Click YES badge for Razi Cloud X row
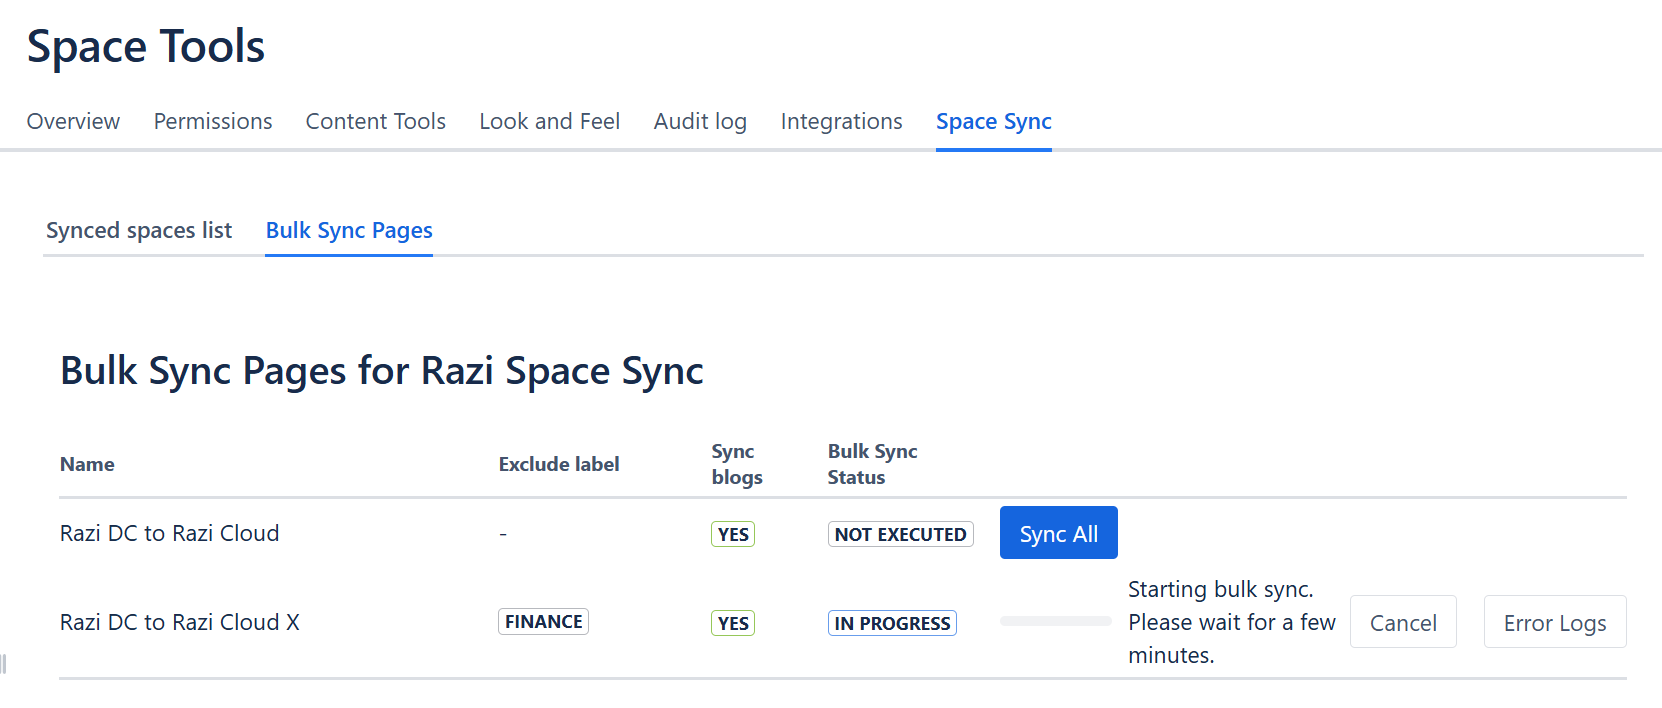 tap(733, 623)
